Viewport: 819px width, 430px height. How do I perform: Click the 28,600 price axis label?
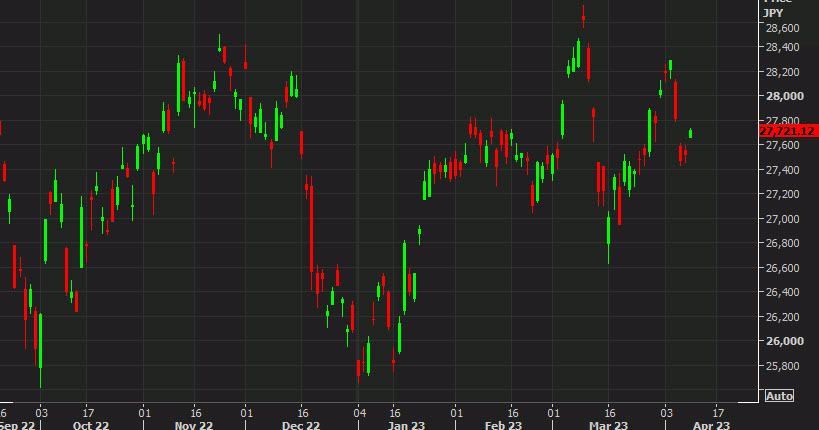click(x=782, y=28)
